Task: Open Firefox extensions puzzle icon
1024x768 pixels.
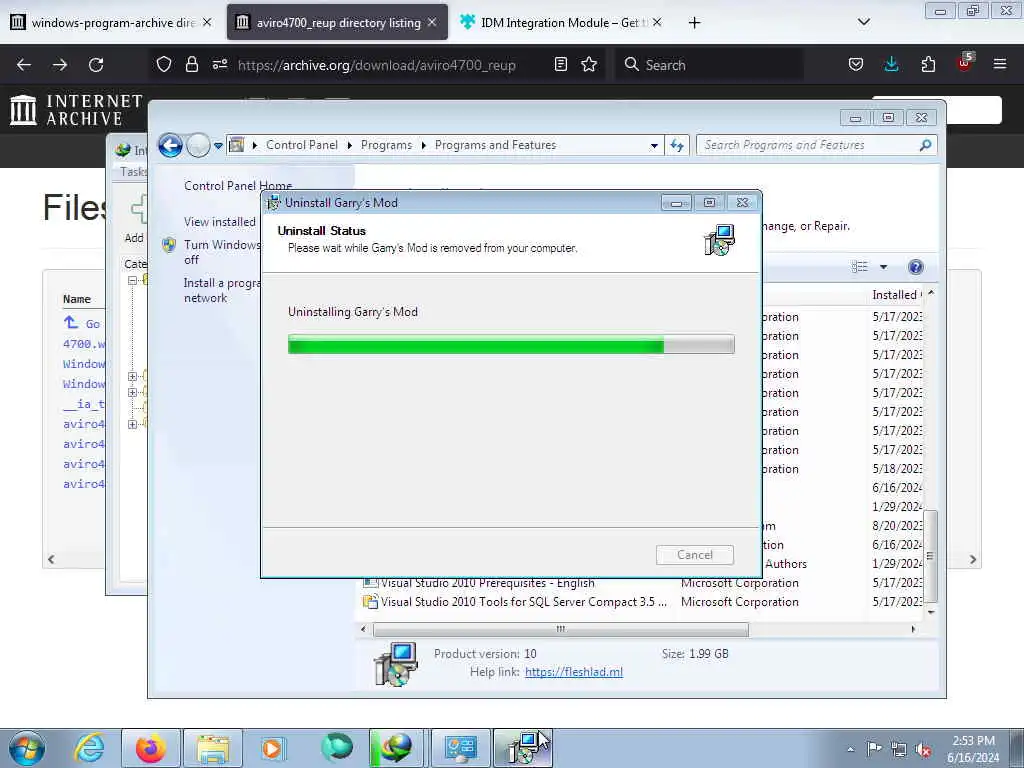Action: pyautogui.click(x=928, y=65)
